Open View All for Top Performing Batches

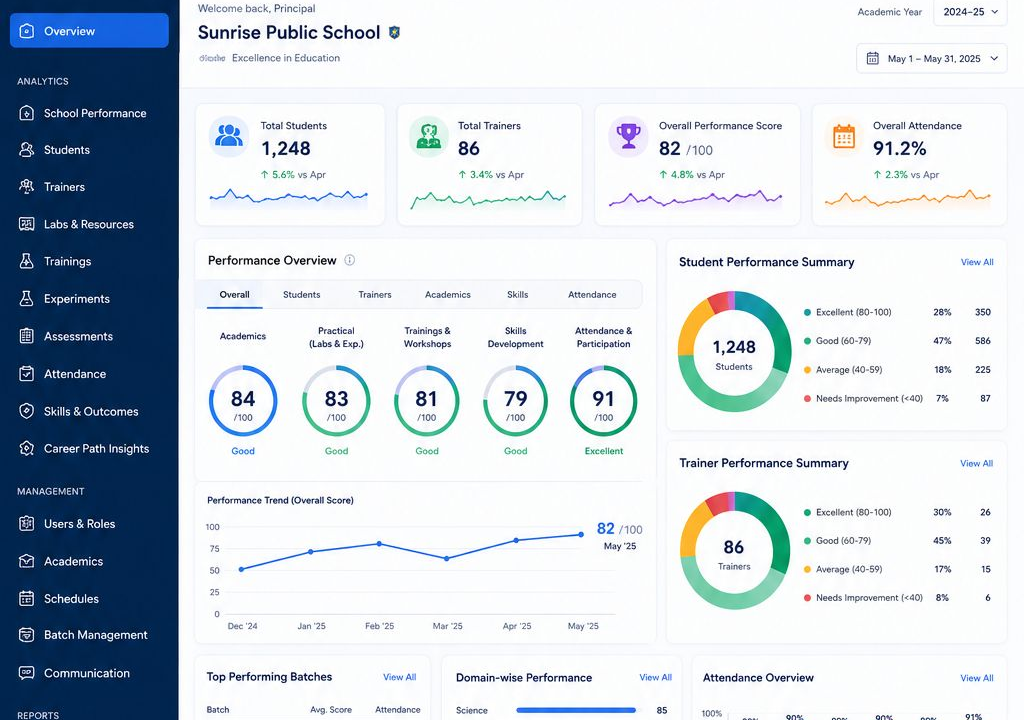399,677
